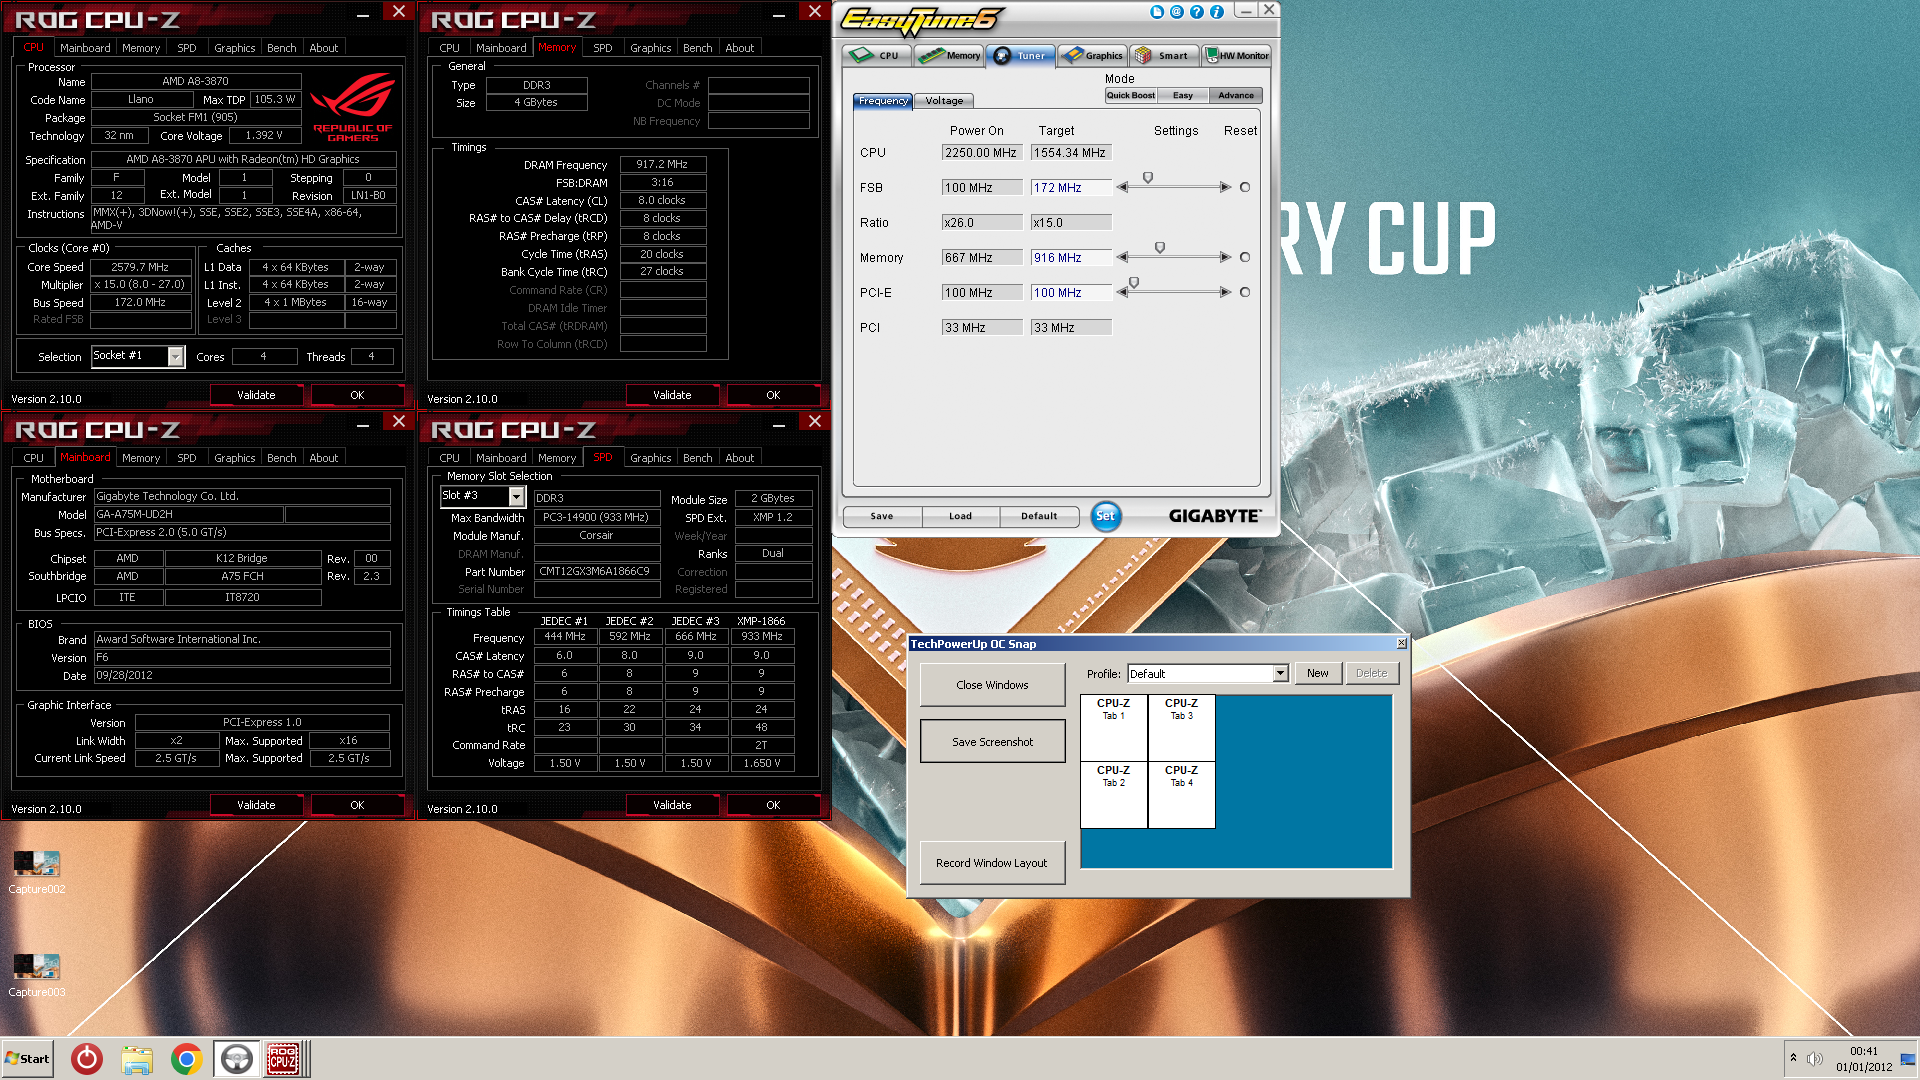This screenshot has height=1080, width=1920.
Task: Click Validate in the top-left CPU-Z window
Action: coord(256,395)
